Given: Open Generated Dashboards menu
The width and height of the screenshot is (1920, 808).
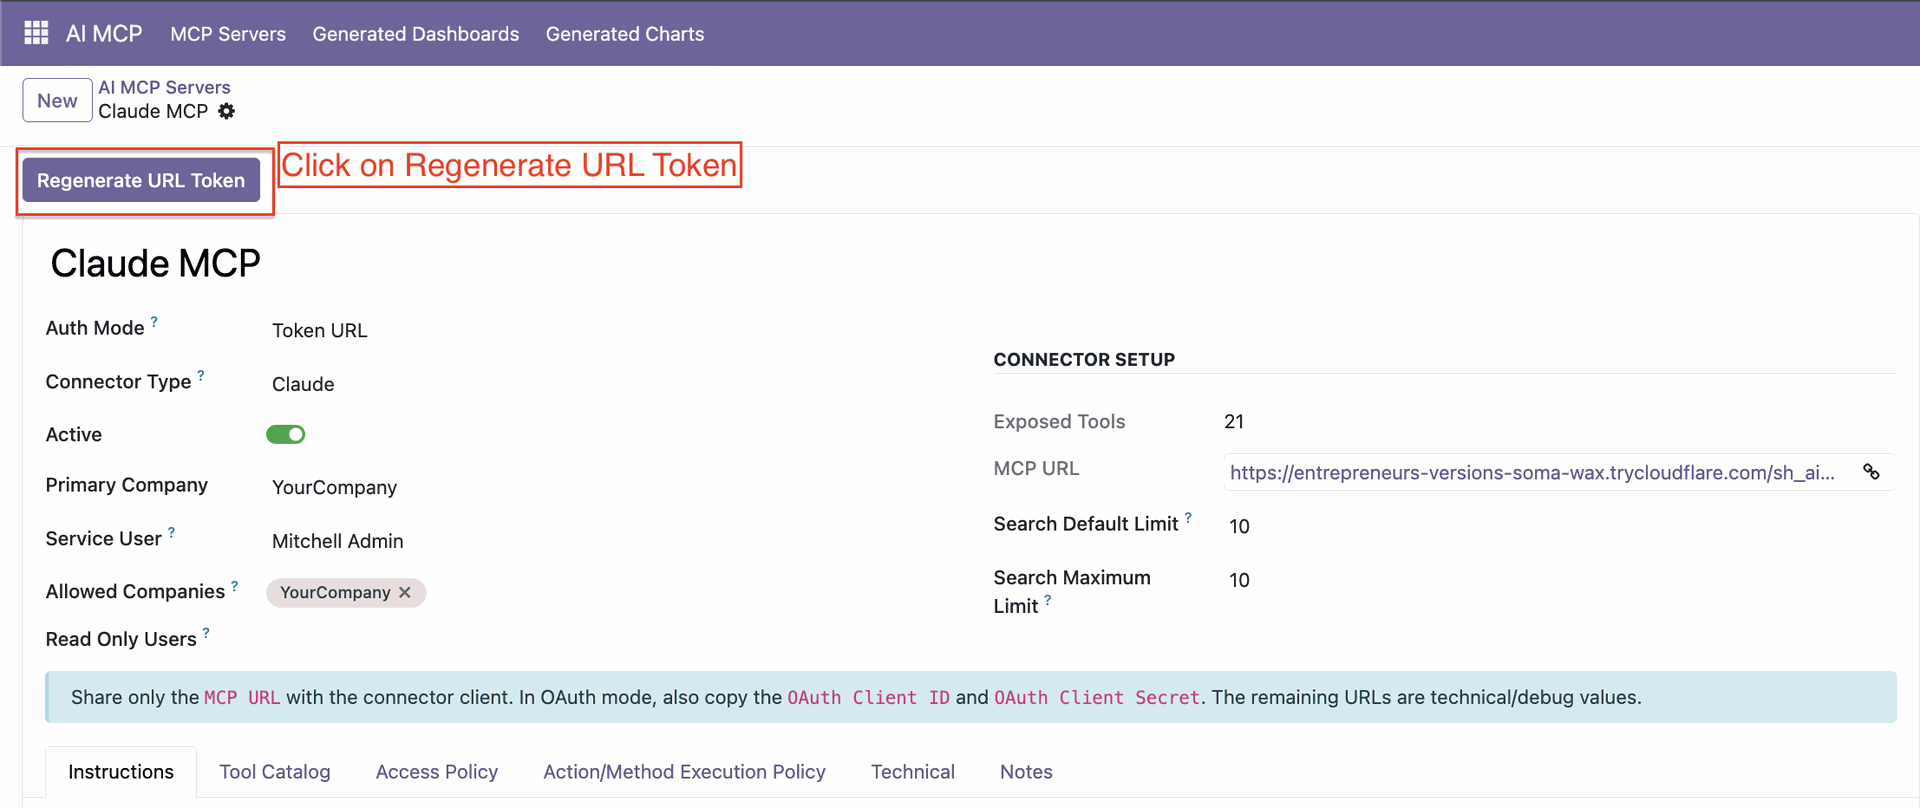Looking at the screenshot, I should [415, 34].
